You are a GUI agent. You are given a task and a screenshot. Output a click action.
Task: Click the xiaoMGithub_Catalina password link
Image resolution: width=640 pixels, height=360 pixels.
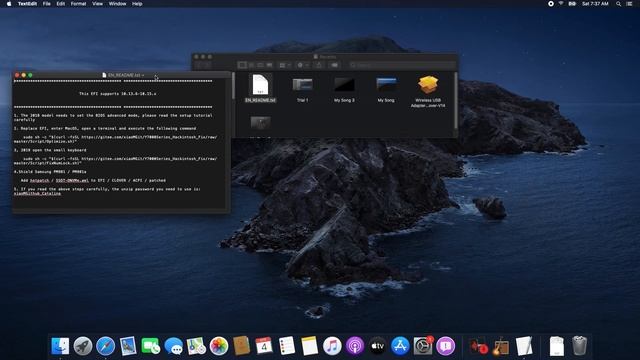(37, 193)
